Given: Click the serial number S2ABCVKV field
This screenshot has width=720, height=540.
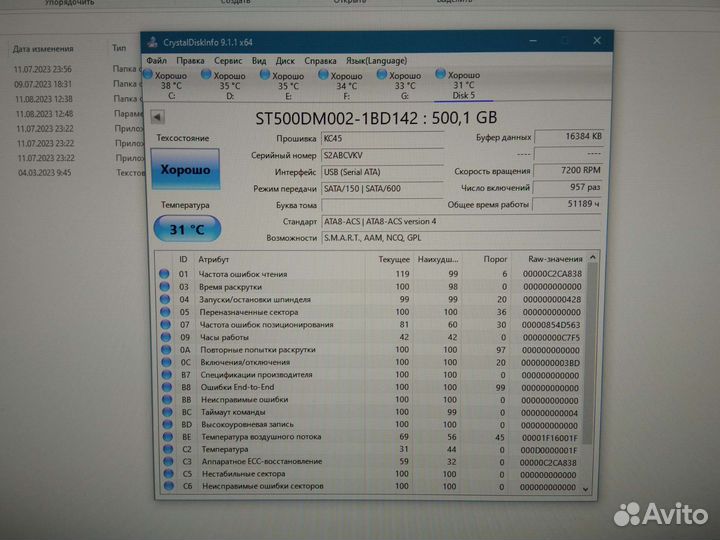Looking at the screenshot, I should 382,155.
